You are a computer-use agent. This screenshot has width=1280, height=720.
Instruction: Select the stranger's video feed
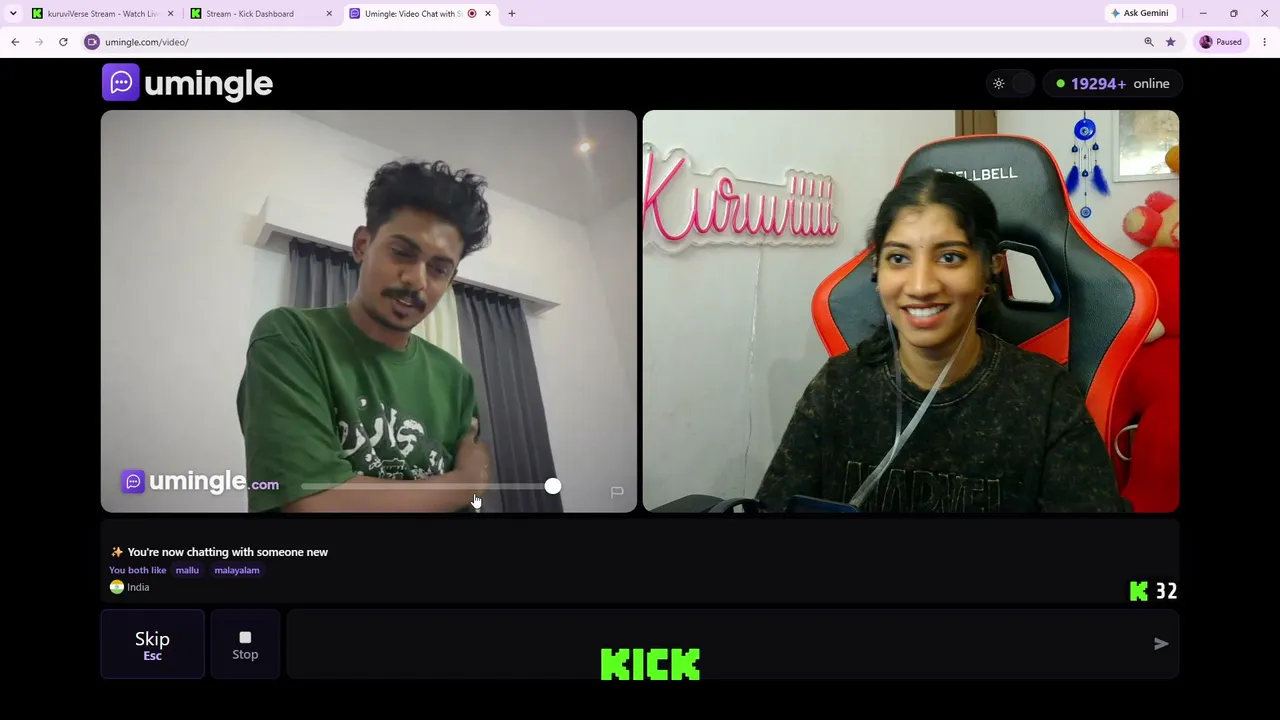coord(369,311)
